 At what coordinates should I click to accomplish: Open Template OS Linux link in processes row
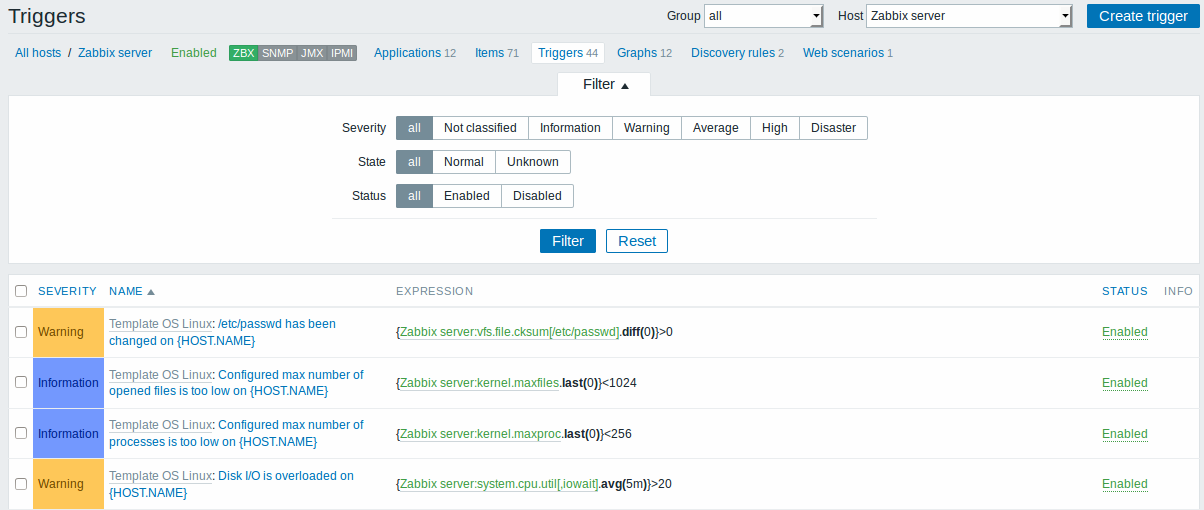(x=160, y=425)
